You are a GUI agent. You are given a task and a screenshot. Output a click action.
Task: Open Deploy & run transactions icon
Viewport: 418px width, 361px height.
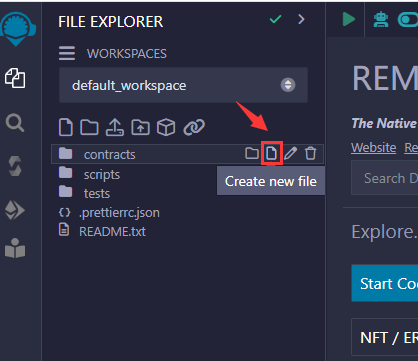coord(15,210)
